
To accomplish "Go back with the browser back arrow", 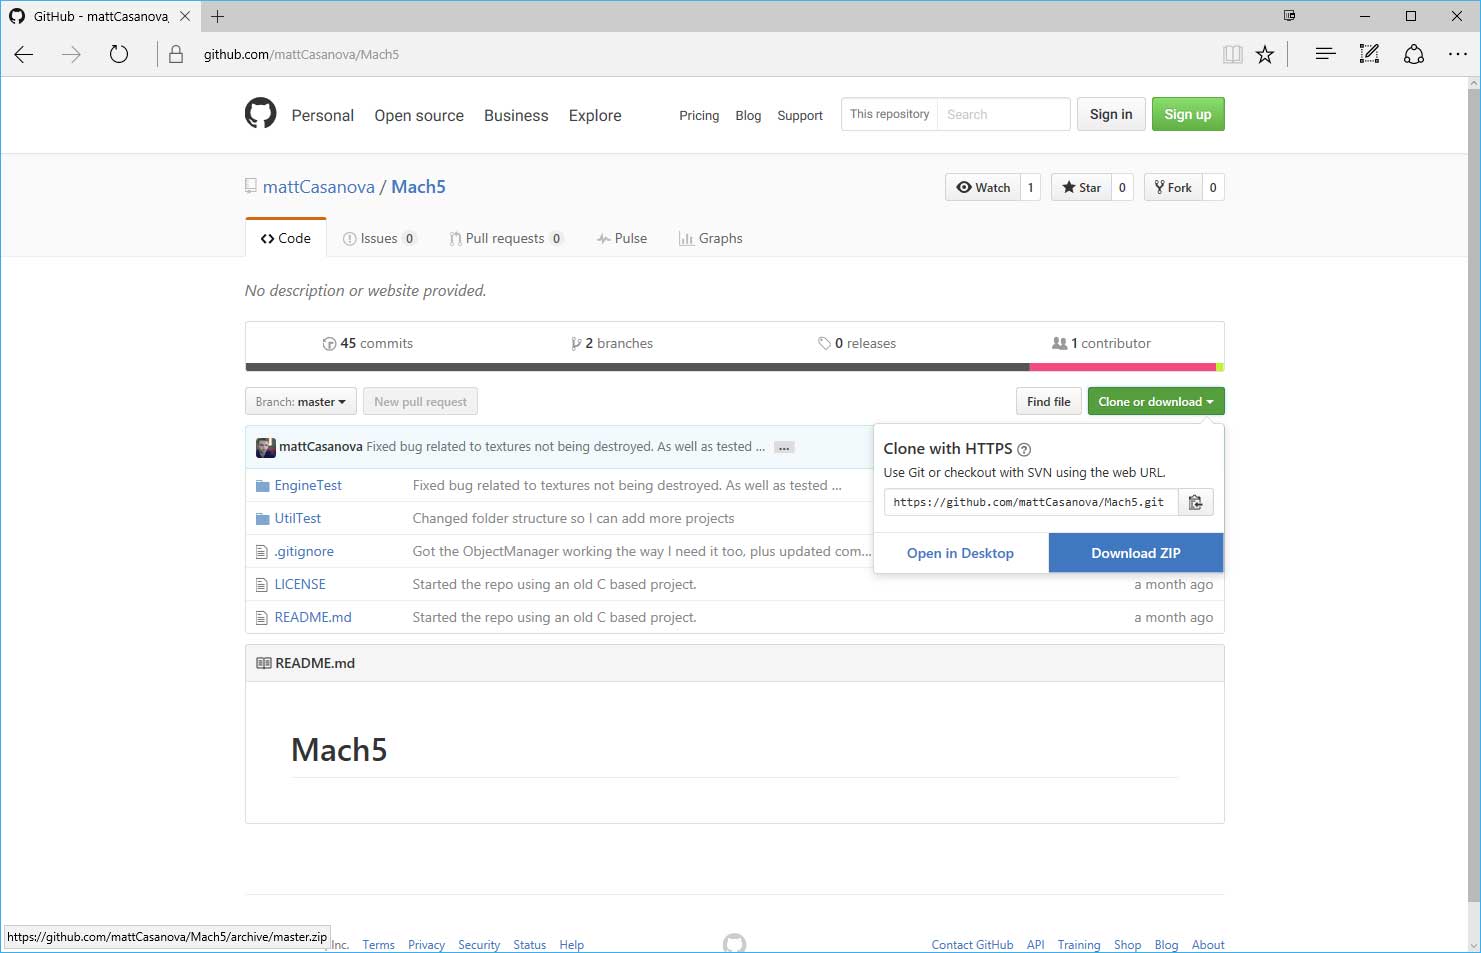I will 24,55.
